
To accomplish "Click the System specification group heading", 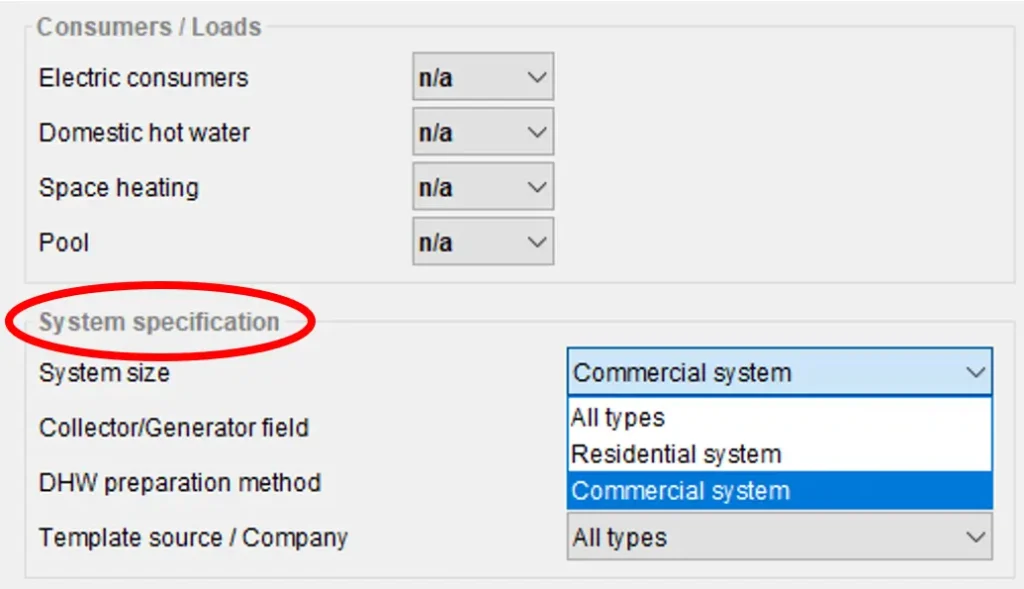I will tap(159, 322).
